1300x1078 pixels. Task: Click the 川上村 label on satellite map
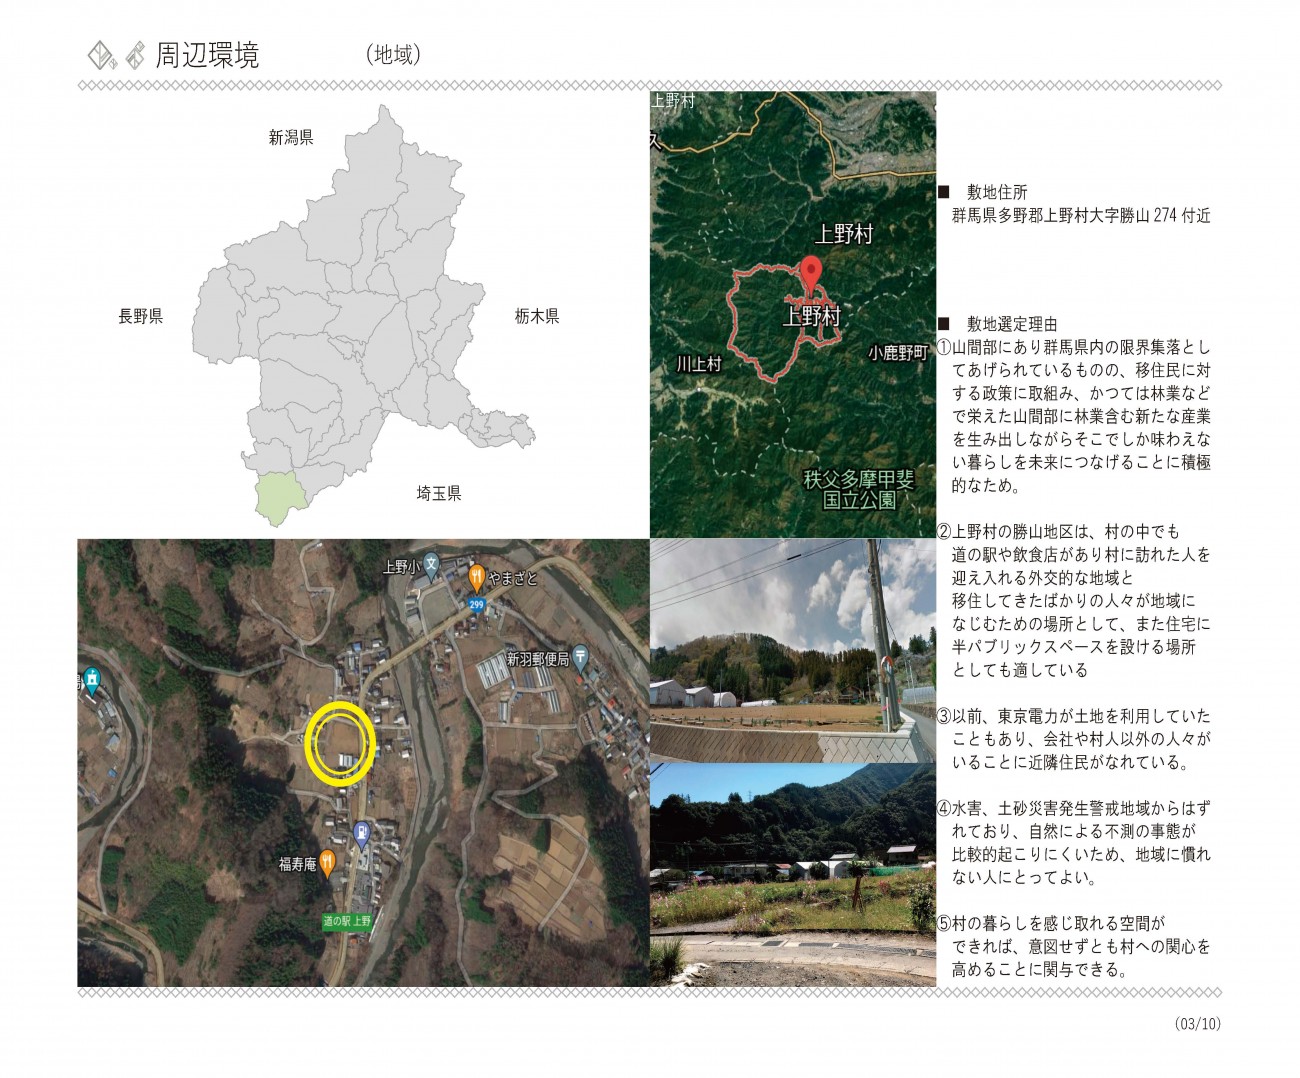coord(698,364)
